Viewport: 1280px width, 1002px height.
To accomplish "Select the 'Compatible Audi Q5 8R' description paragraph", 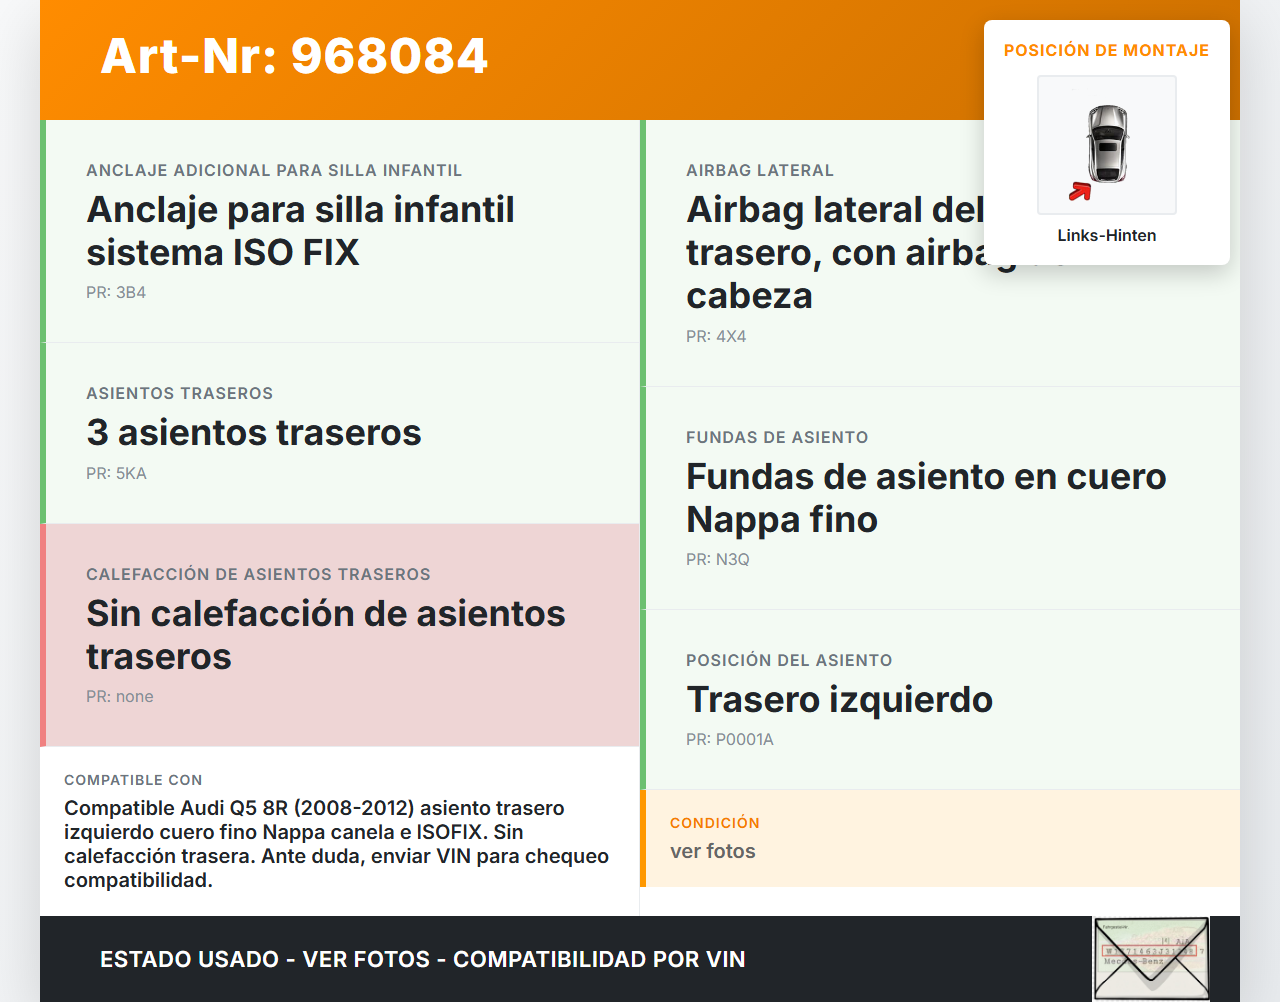I will (x=337, y=844).
